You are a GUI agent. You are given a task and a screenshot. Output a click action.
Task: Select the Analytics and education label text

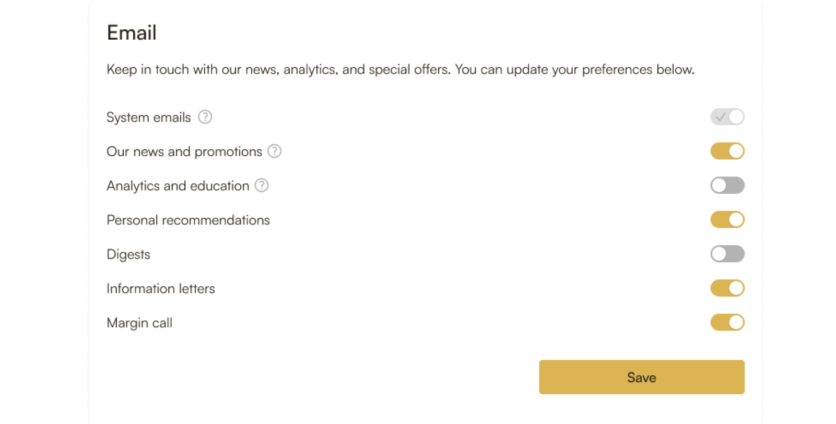click(x=177, y=186)
